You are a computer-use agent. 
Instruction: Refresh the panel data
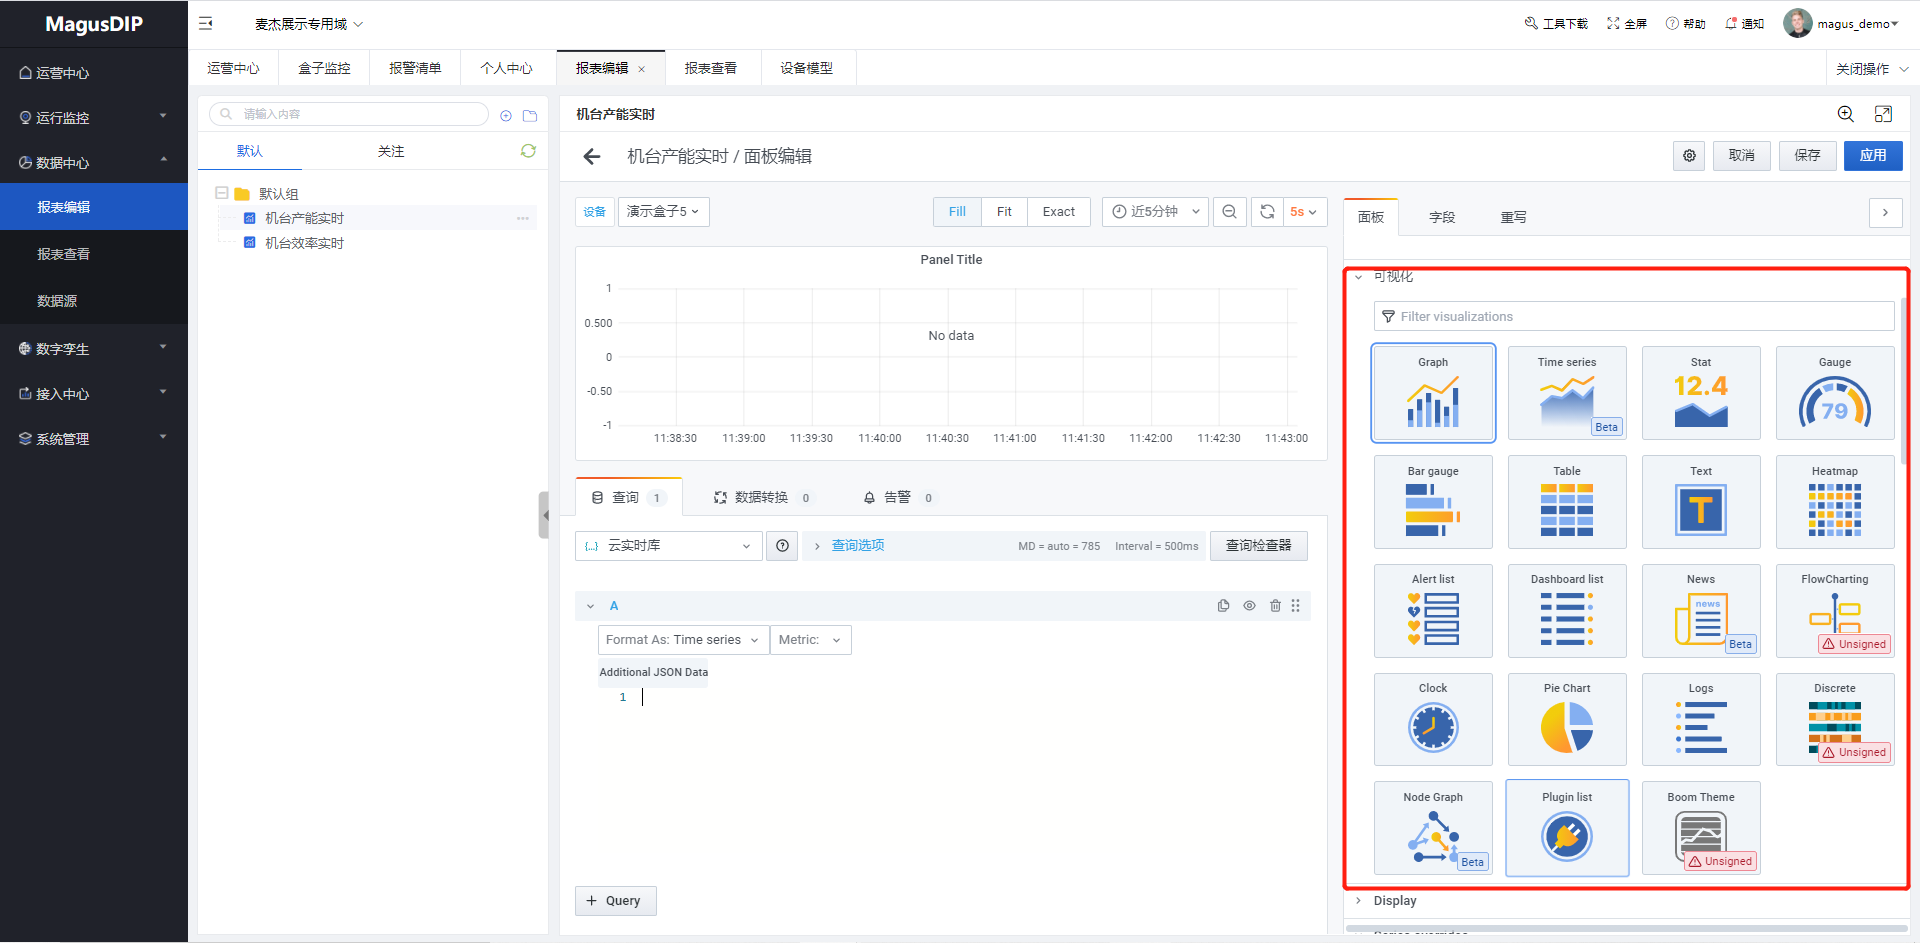[x=1267, y=212]
